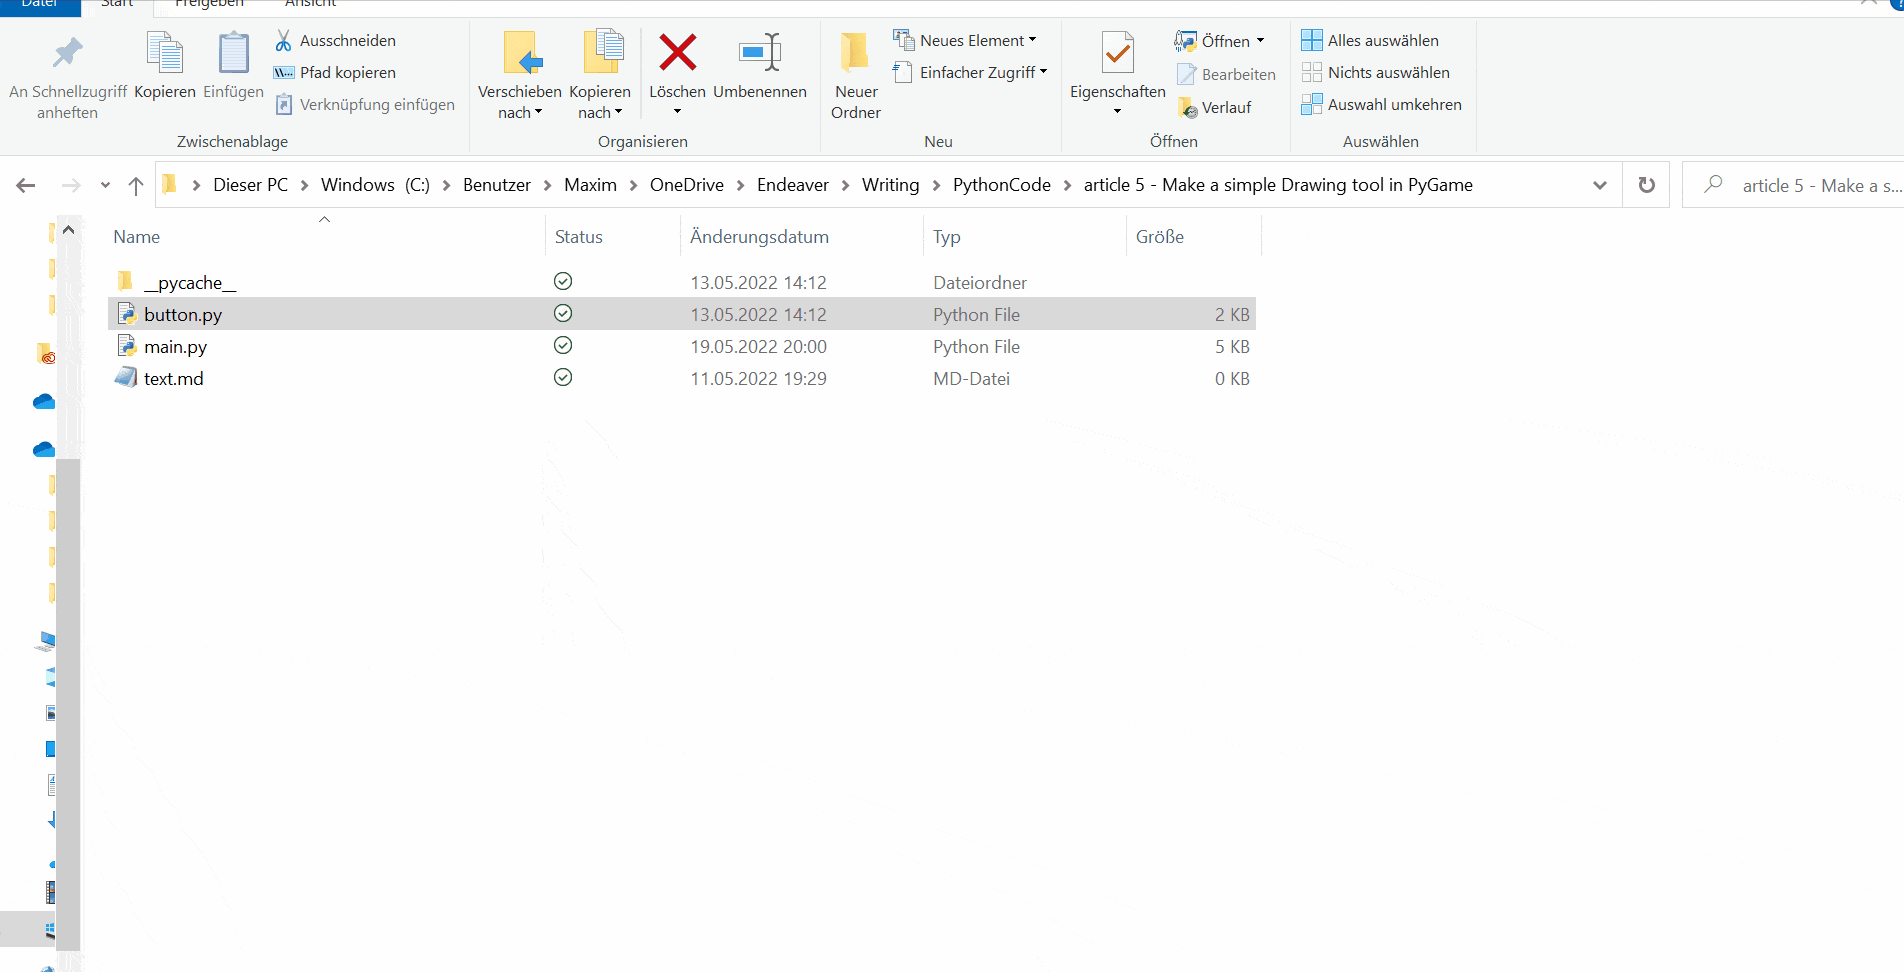The height and width of the screenshot is (972, 1904).
Task: Create a Neuer Ordner
Action: pos(855,75)
